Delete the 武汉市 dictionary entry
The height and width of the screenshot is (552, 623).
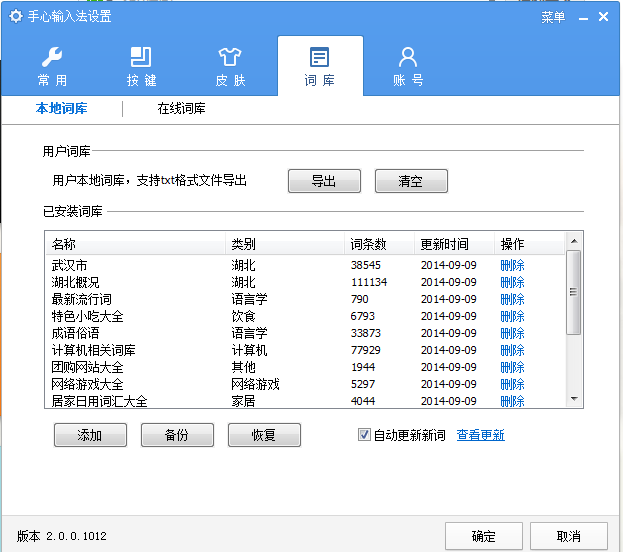(x=512, y=265)
